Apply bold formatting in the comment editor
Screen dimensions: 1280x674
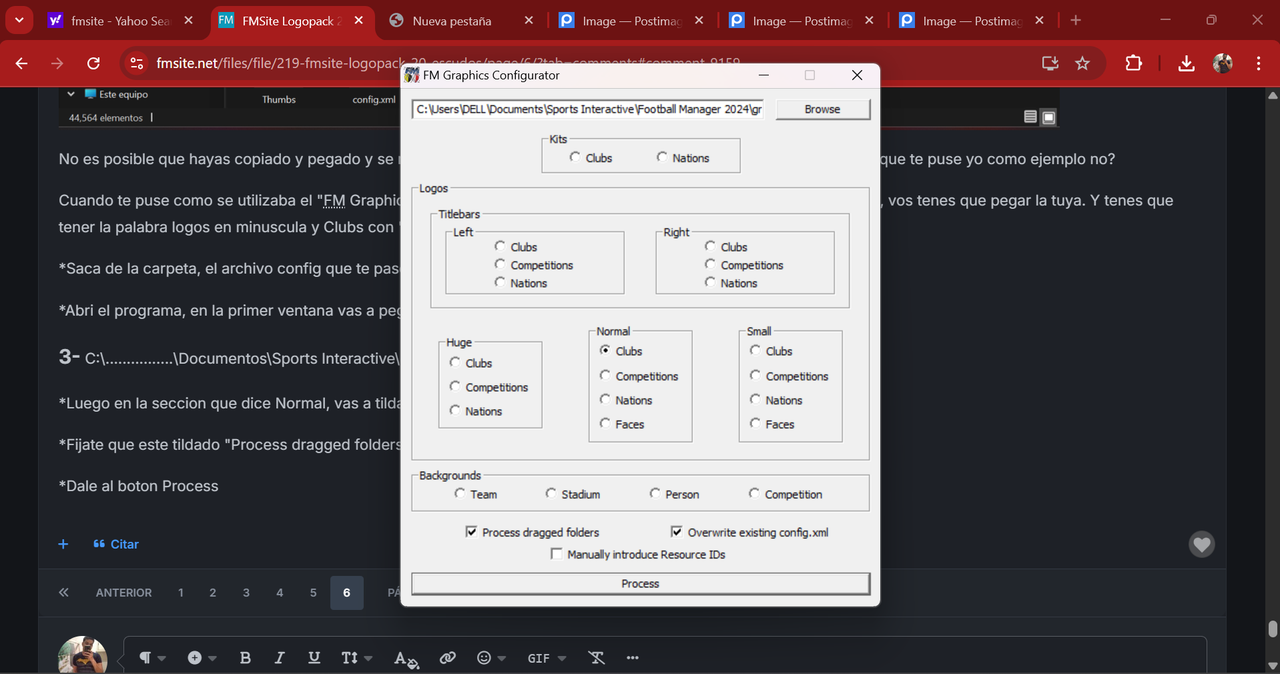[245, 658]
